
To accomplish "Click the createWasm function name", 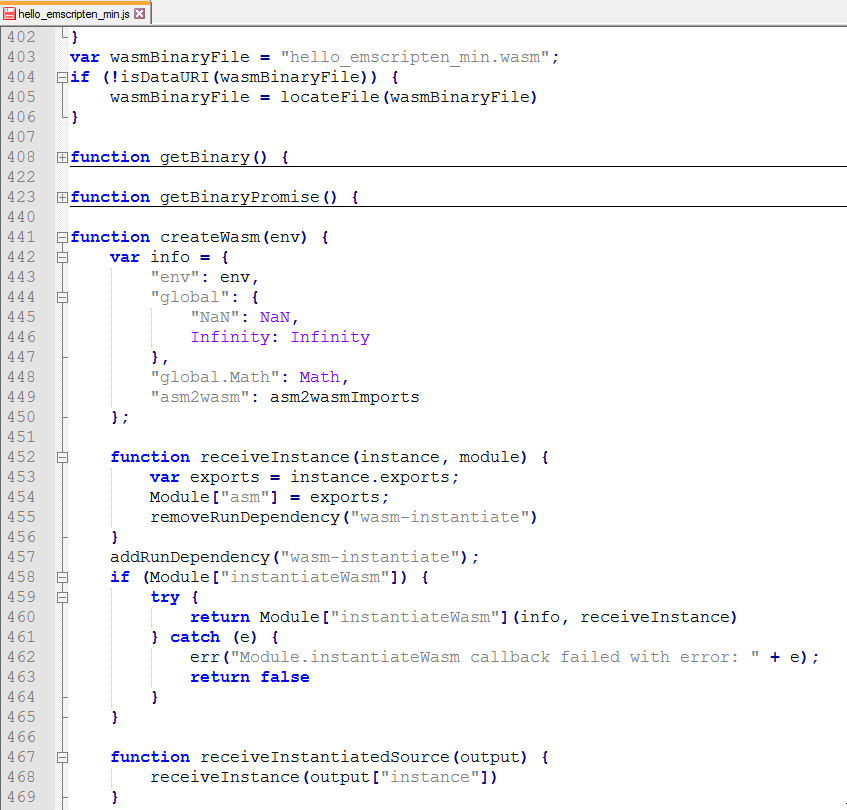I will 210,237.
